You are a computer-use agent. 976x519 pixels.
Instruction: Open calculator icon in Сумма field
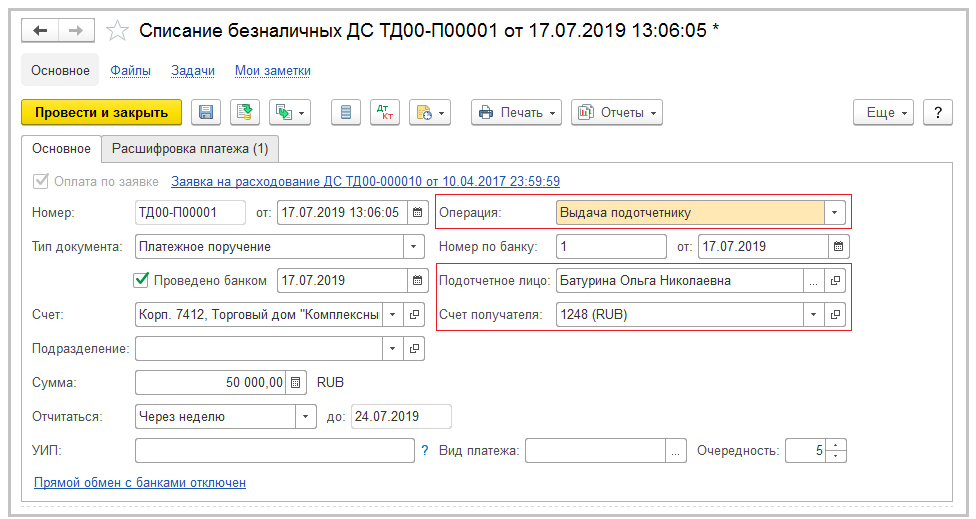[x=296, y=383]
